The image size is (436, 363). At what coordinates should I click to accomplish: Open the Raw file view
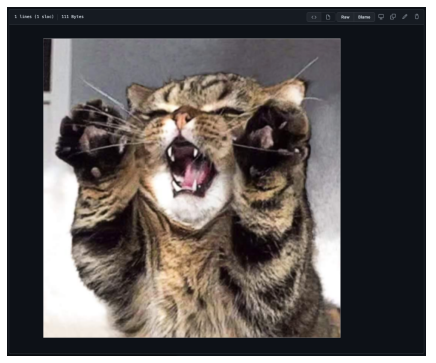tap(345, 17)
